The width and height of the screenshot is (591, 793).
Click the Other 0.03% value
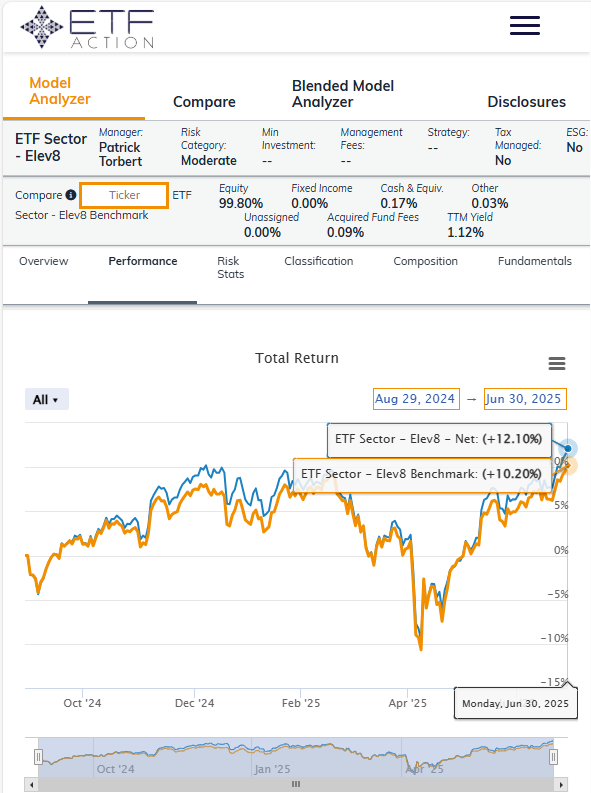tap(490, 203)
